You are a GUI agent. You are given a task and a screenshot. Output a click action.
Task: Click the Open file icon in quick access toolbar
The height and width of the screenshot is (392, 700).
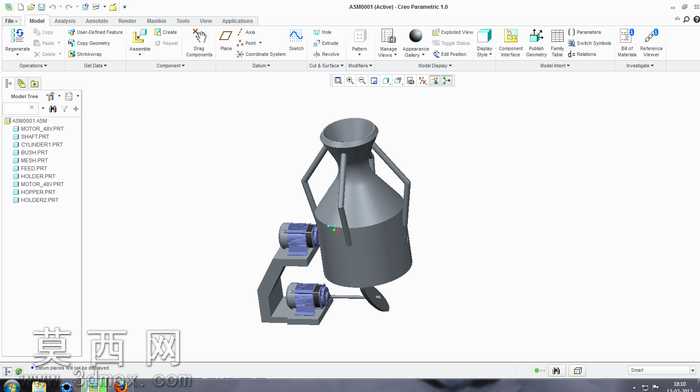[x=31, y=7]
